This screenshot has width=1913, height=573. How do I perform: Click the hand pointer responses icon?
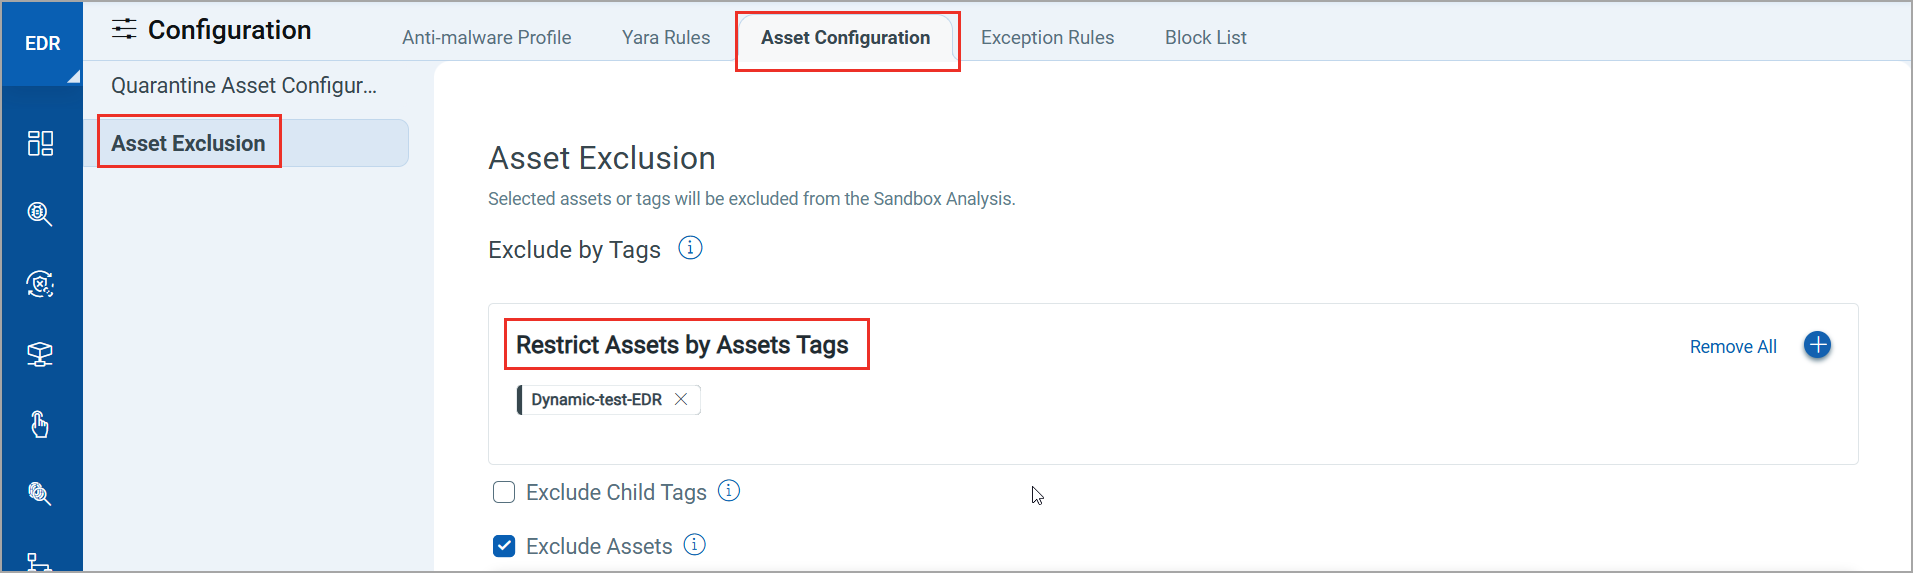(40, 424)
